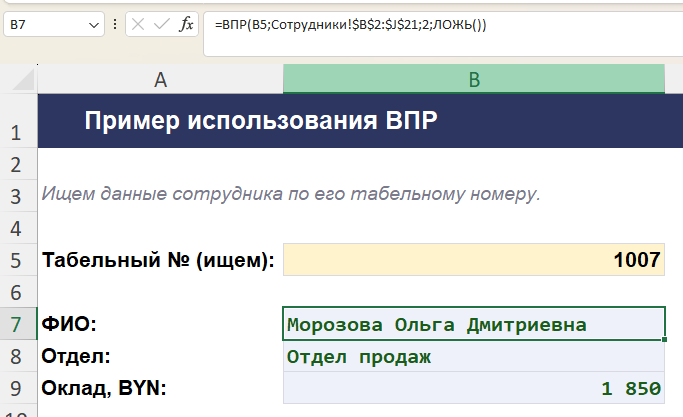Select row 3 header
Image resolution: width=683 pixels, height=417 pixels.
click(x=18, y=196)
